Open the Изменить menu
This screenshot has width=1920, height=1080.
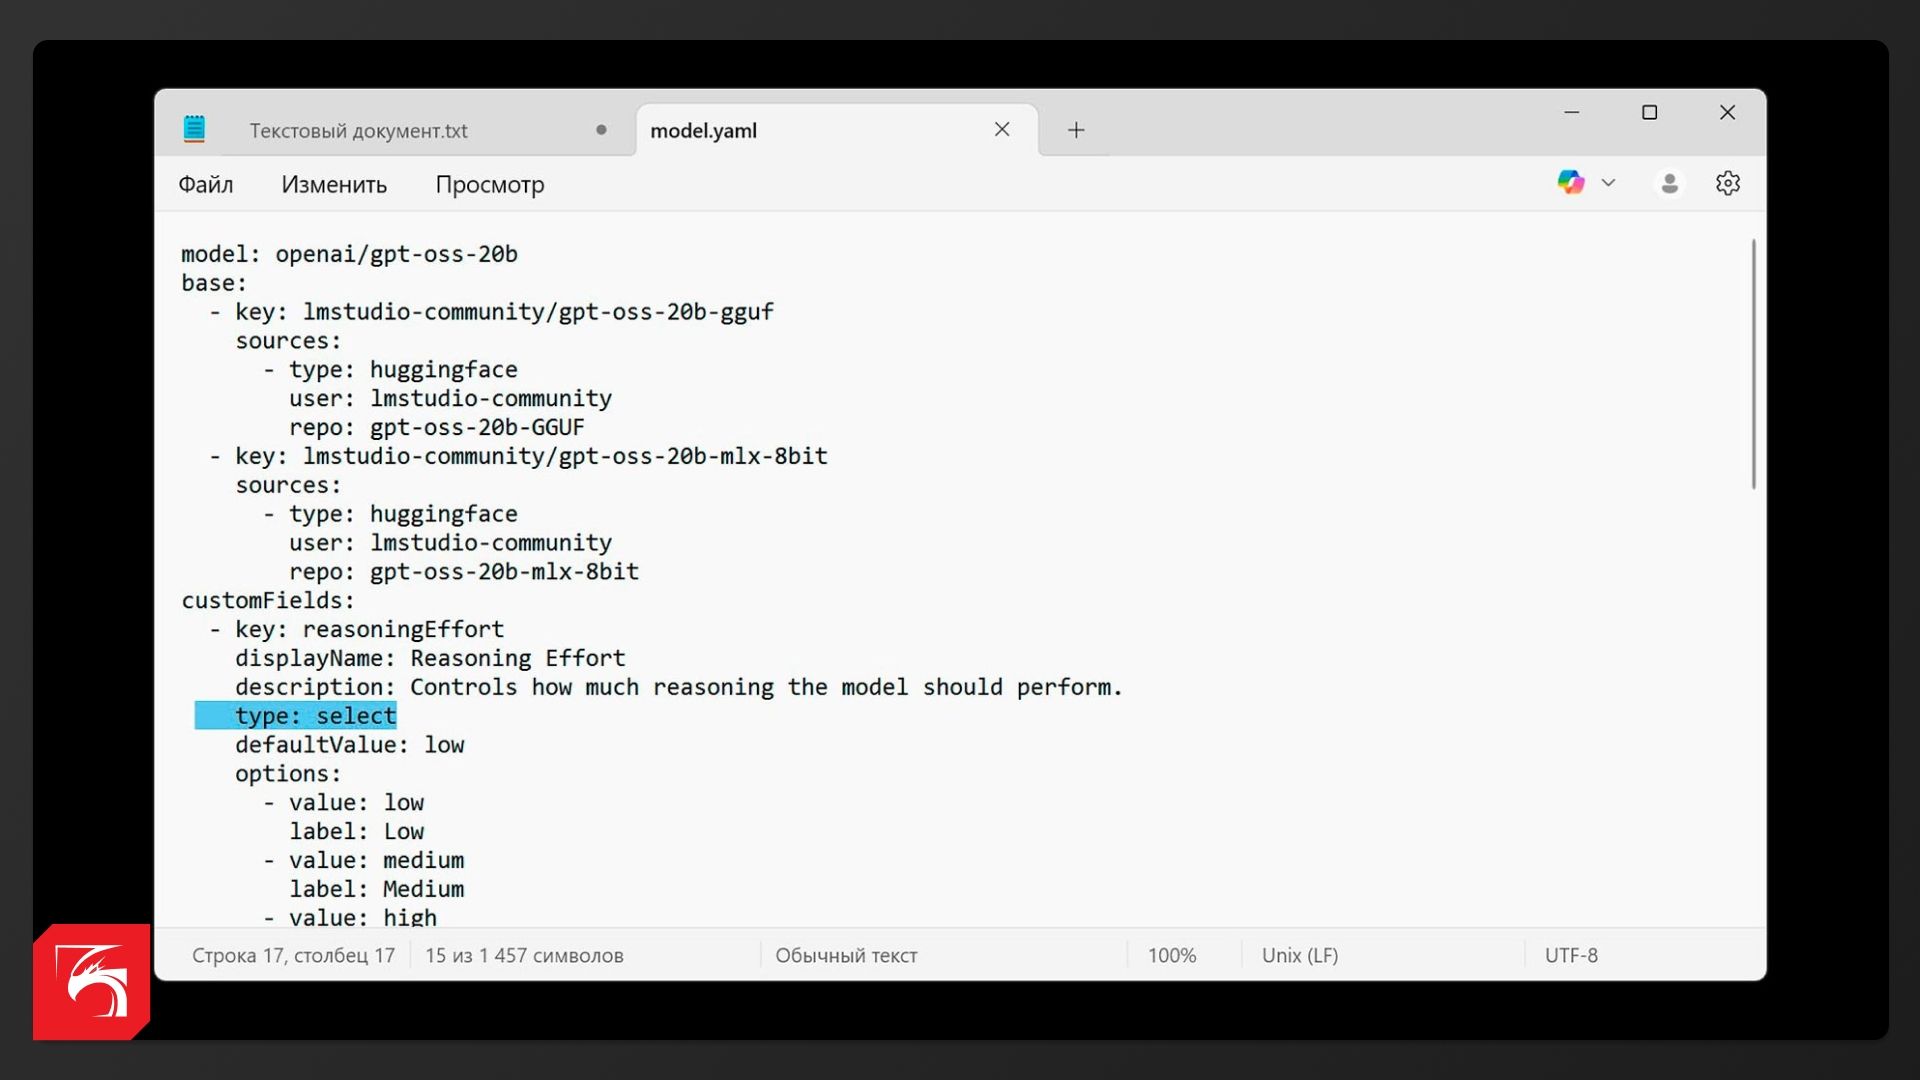(x=334, y=185)
